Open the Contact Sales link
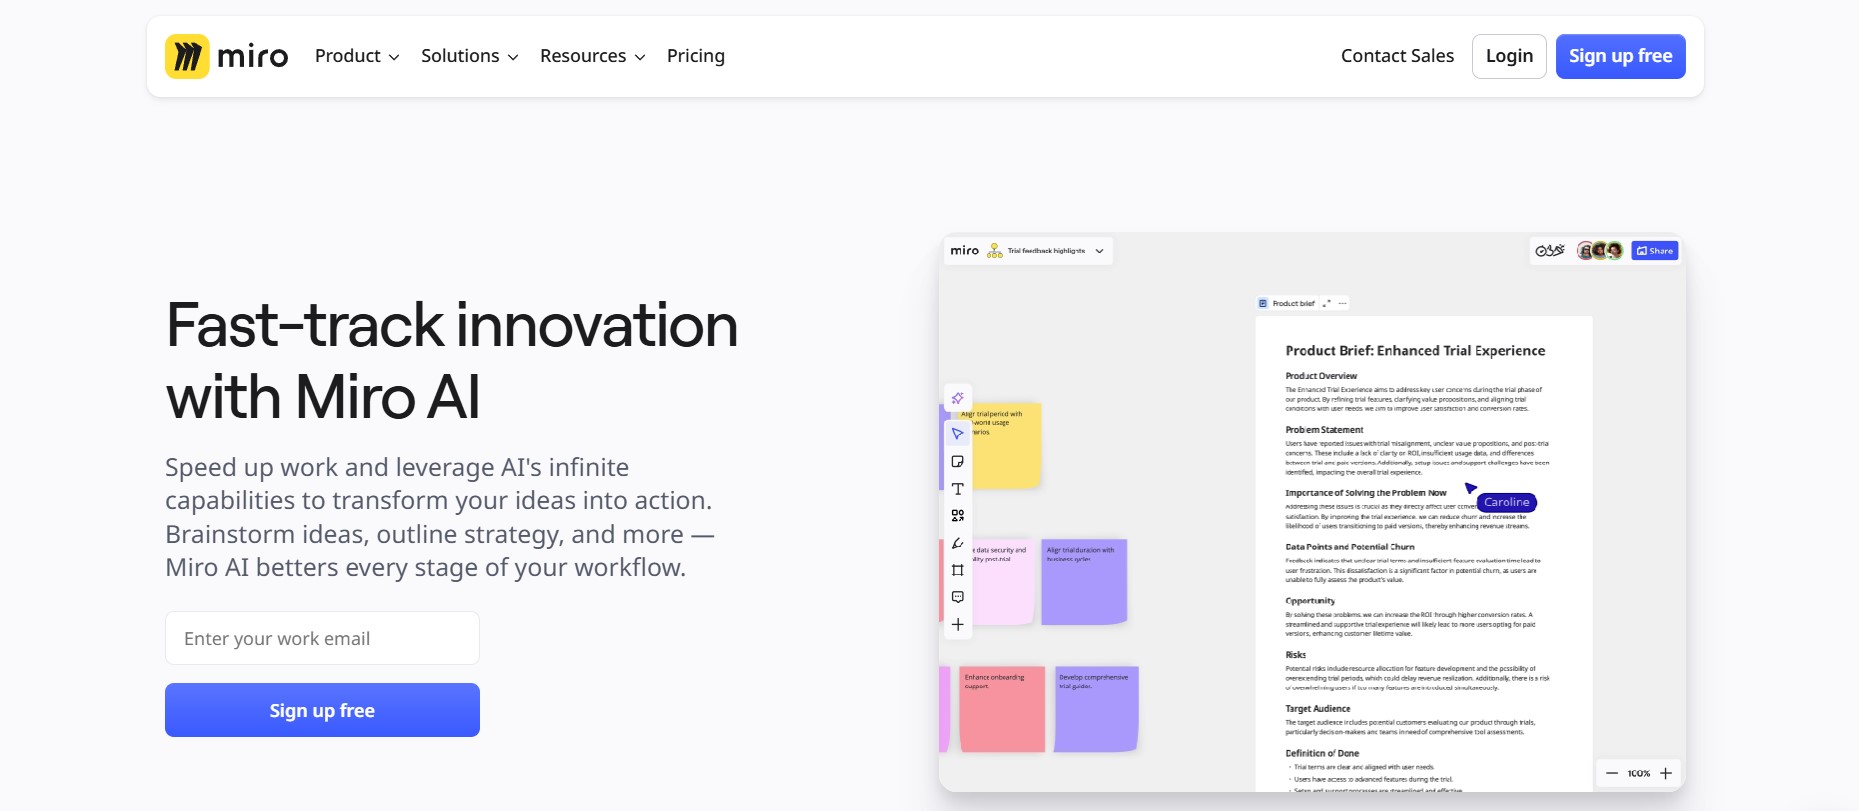The width and height of the screenshot is (1859, 811). pyautogui.click(x=1397, y=56)
